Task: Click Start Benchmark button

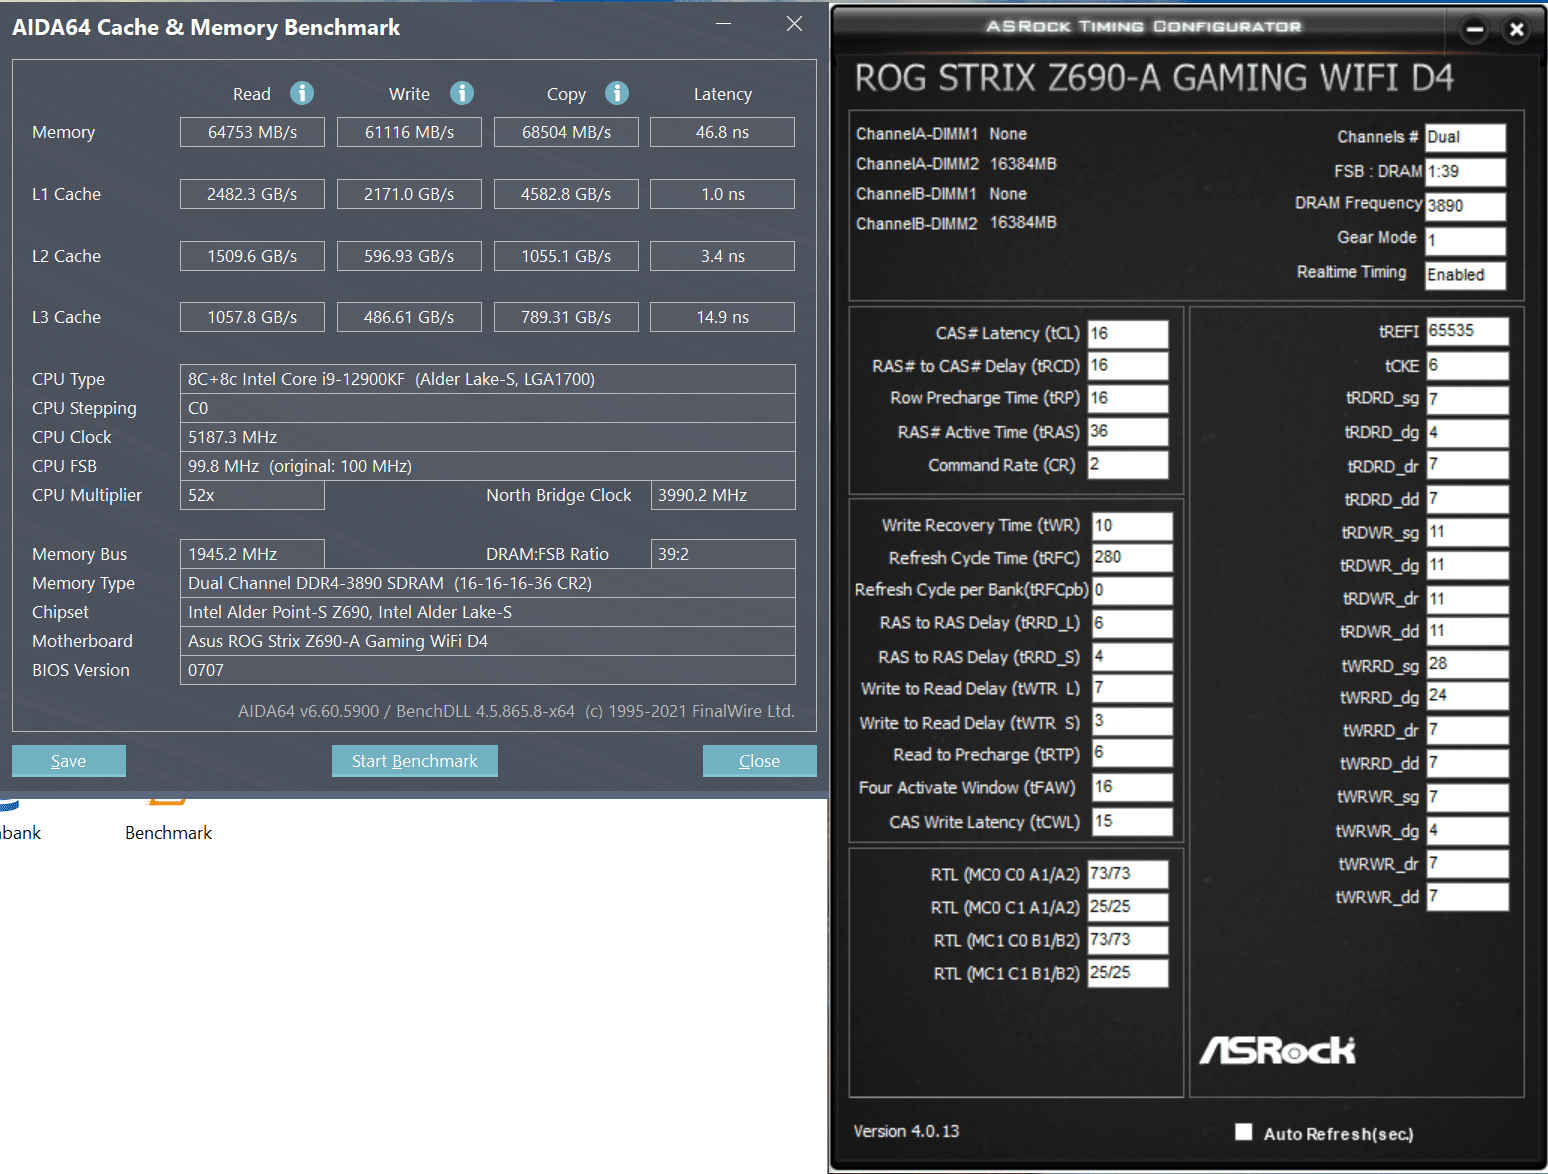Action: point(415,761)
